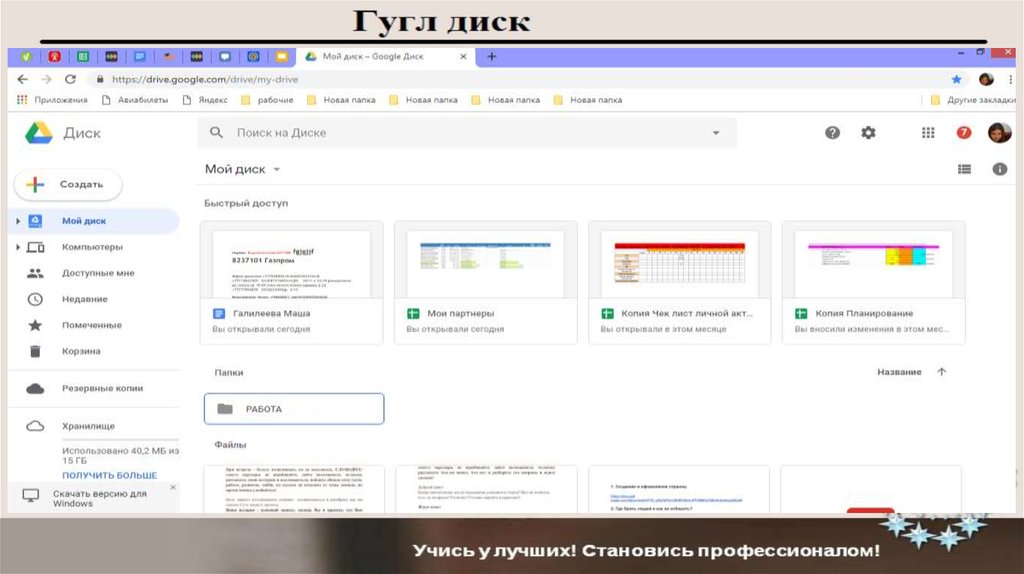The image size is (1024, 574).
Task: Open Google Drive settings gear
Action: (x=868, y=133)
